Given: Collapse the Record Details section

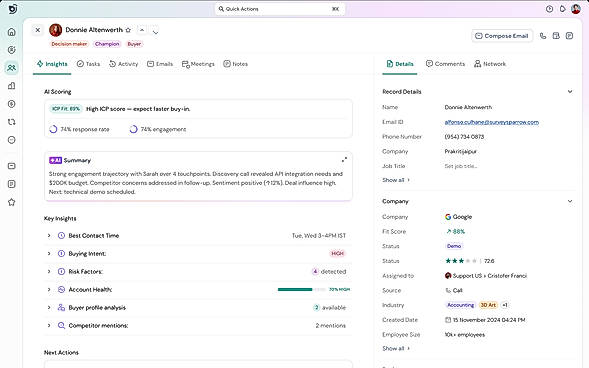Looking at the screenshot, I should (x=570, y=92).
